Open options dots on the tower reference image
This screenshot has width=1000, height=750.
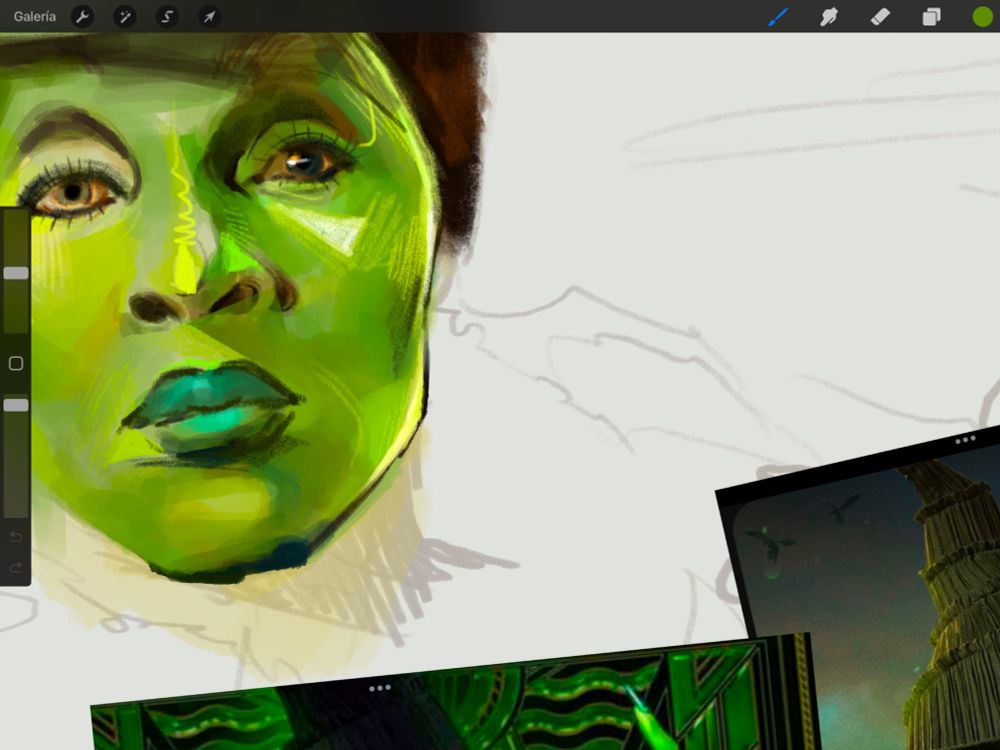tap(965, 439)
